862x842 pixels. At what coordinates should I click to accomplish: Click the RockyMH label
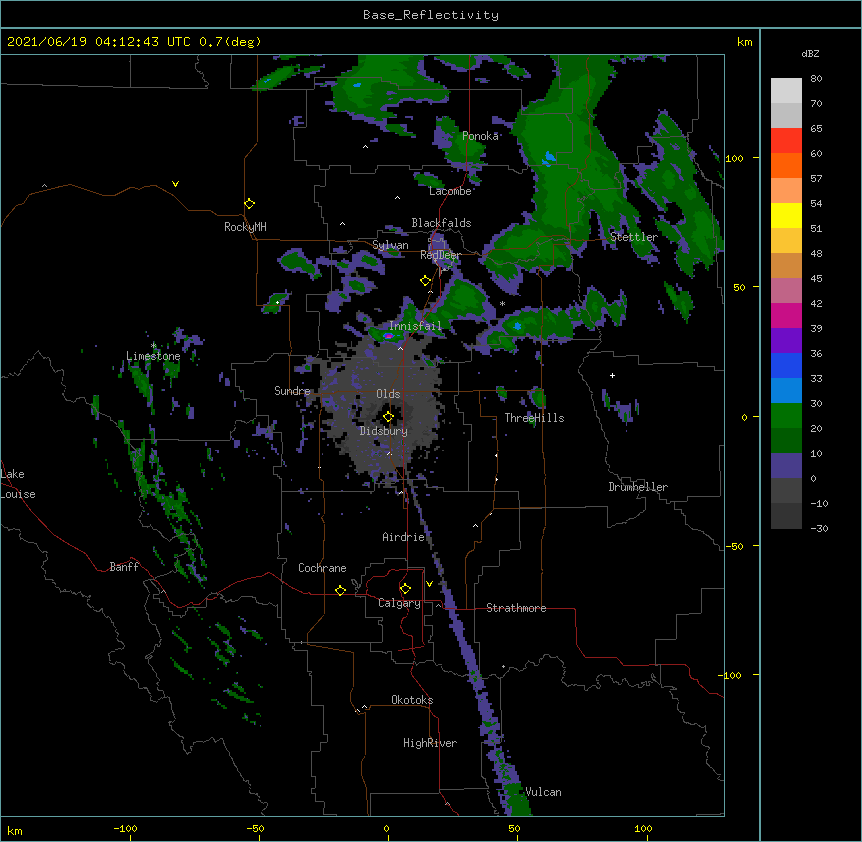[245, 227]
